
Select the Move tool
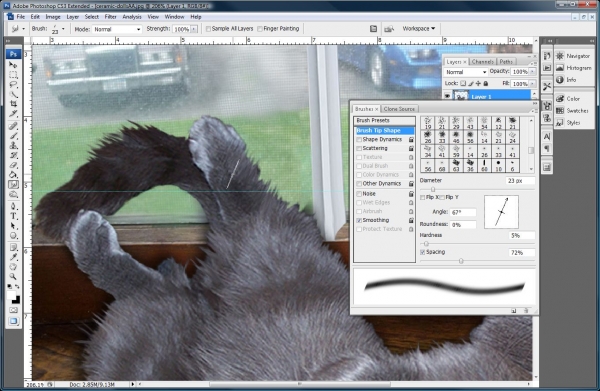tap(13, 64)
